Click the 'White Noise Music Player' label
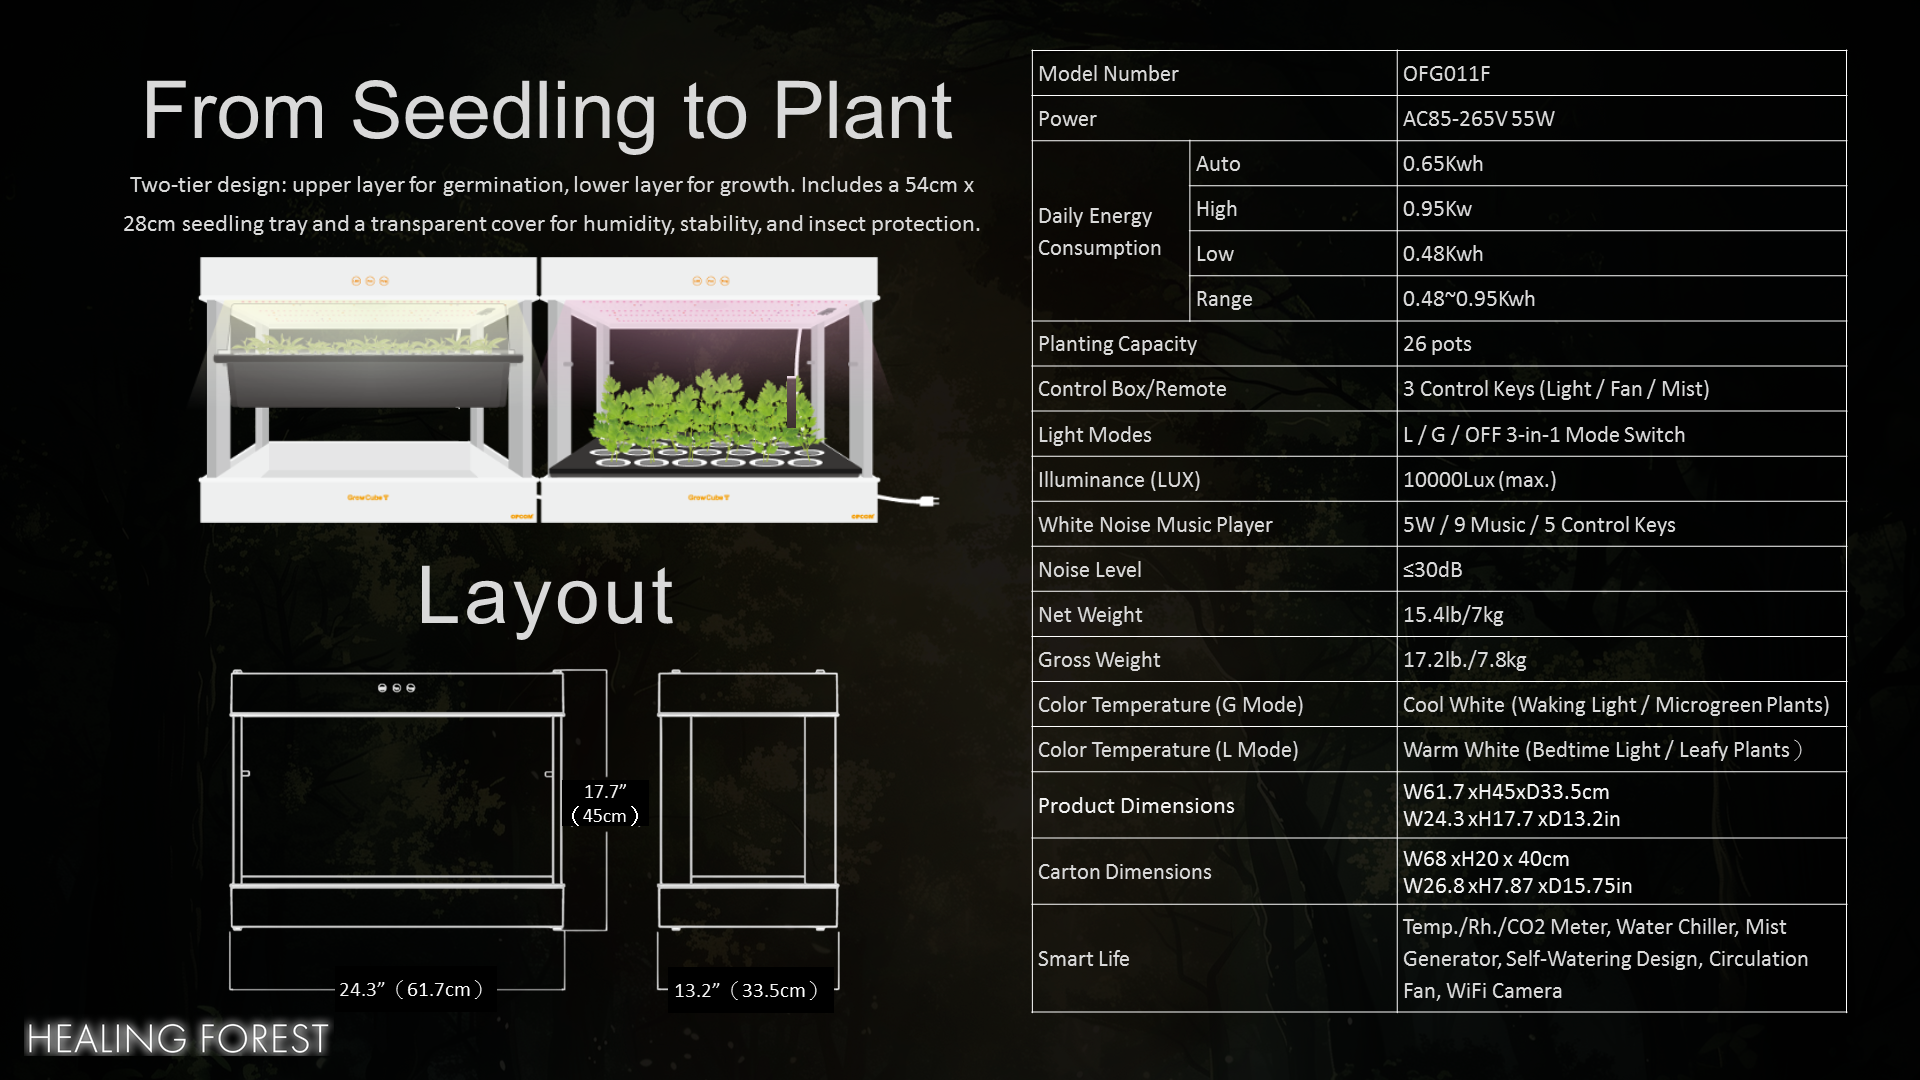1920x1080 pixels. (1155, 524)
